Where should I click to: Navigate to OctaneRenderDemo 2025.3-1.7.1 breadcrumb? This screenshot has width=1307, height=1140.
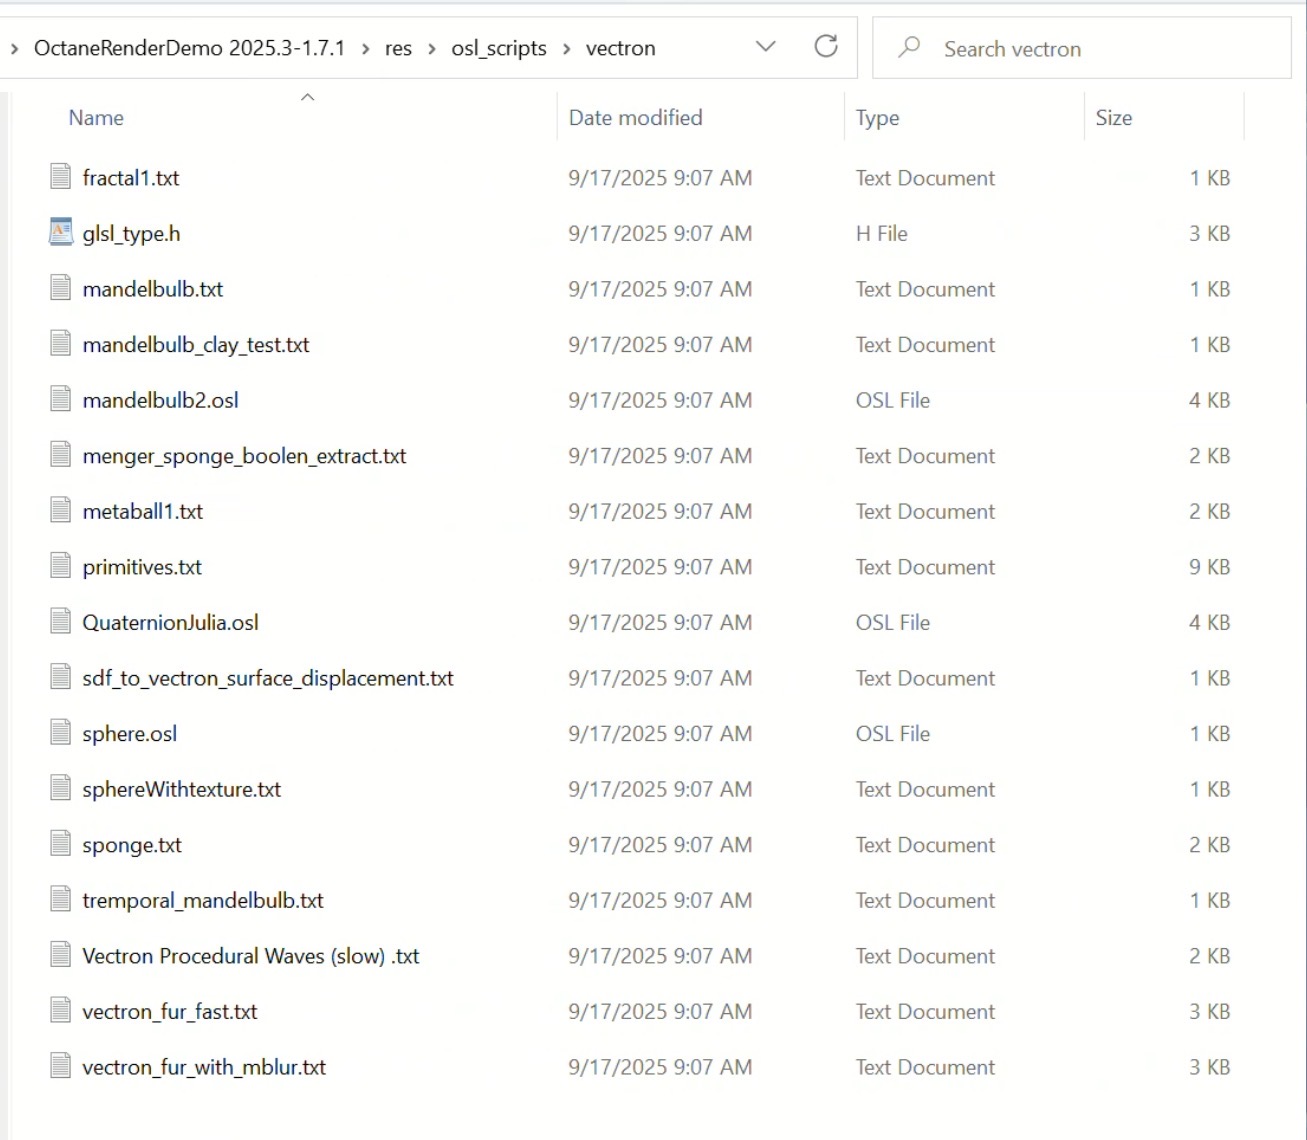point(189,48)
